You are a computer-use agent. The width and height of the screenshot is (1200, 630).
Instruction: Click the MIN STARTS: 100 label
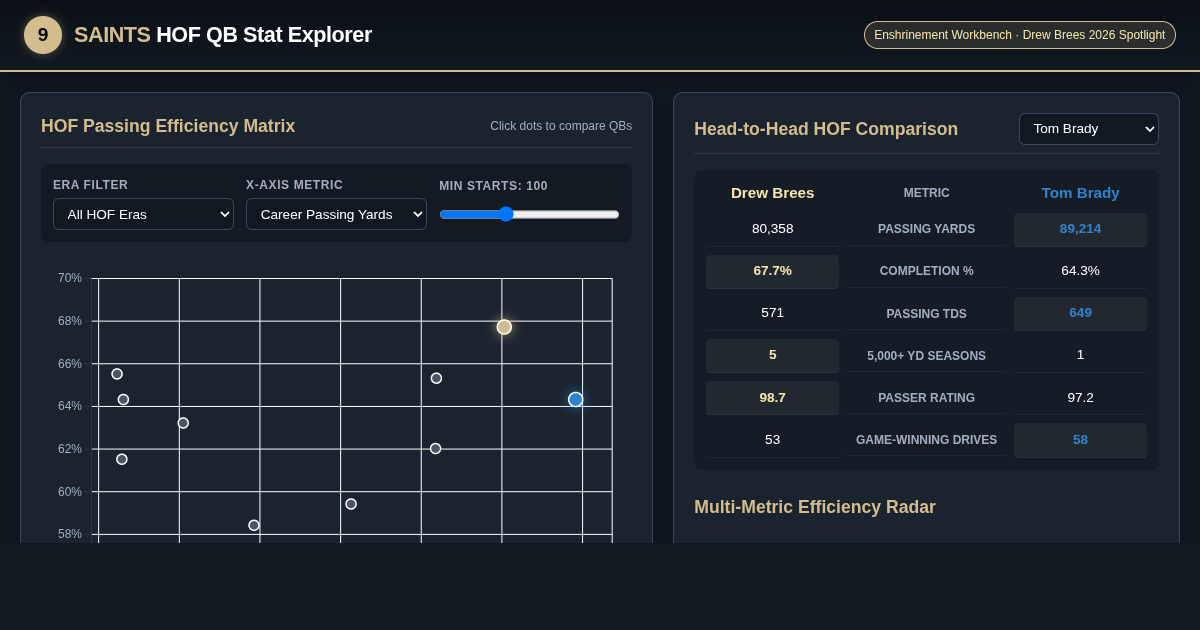493,186
